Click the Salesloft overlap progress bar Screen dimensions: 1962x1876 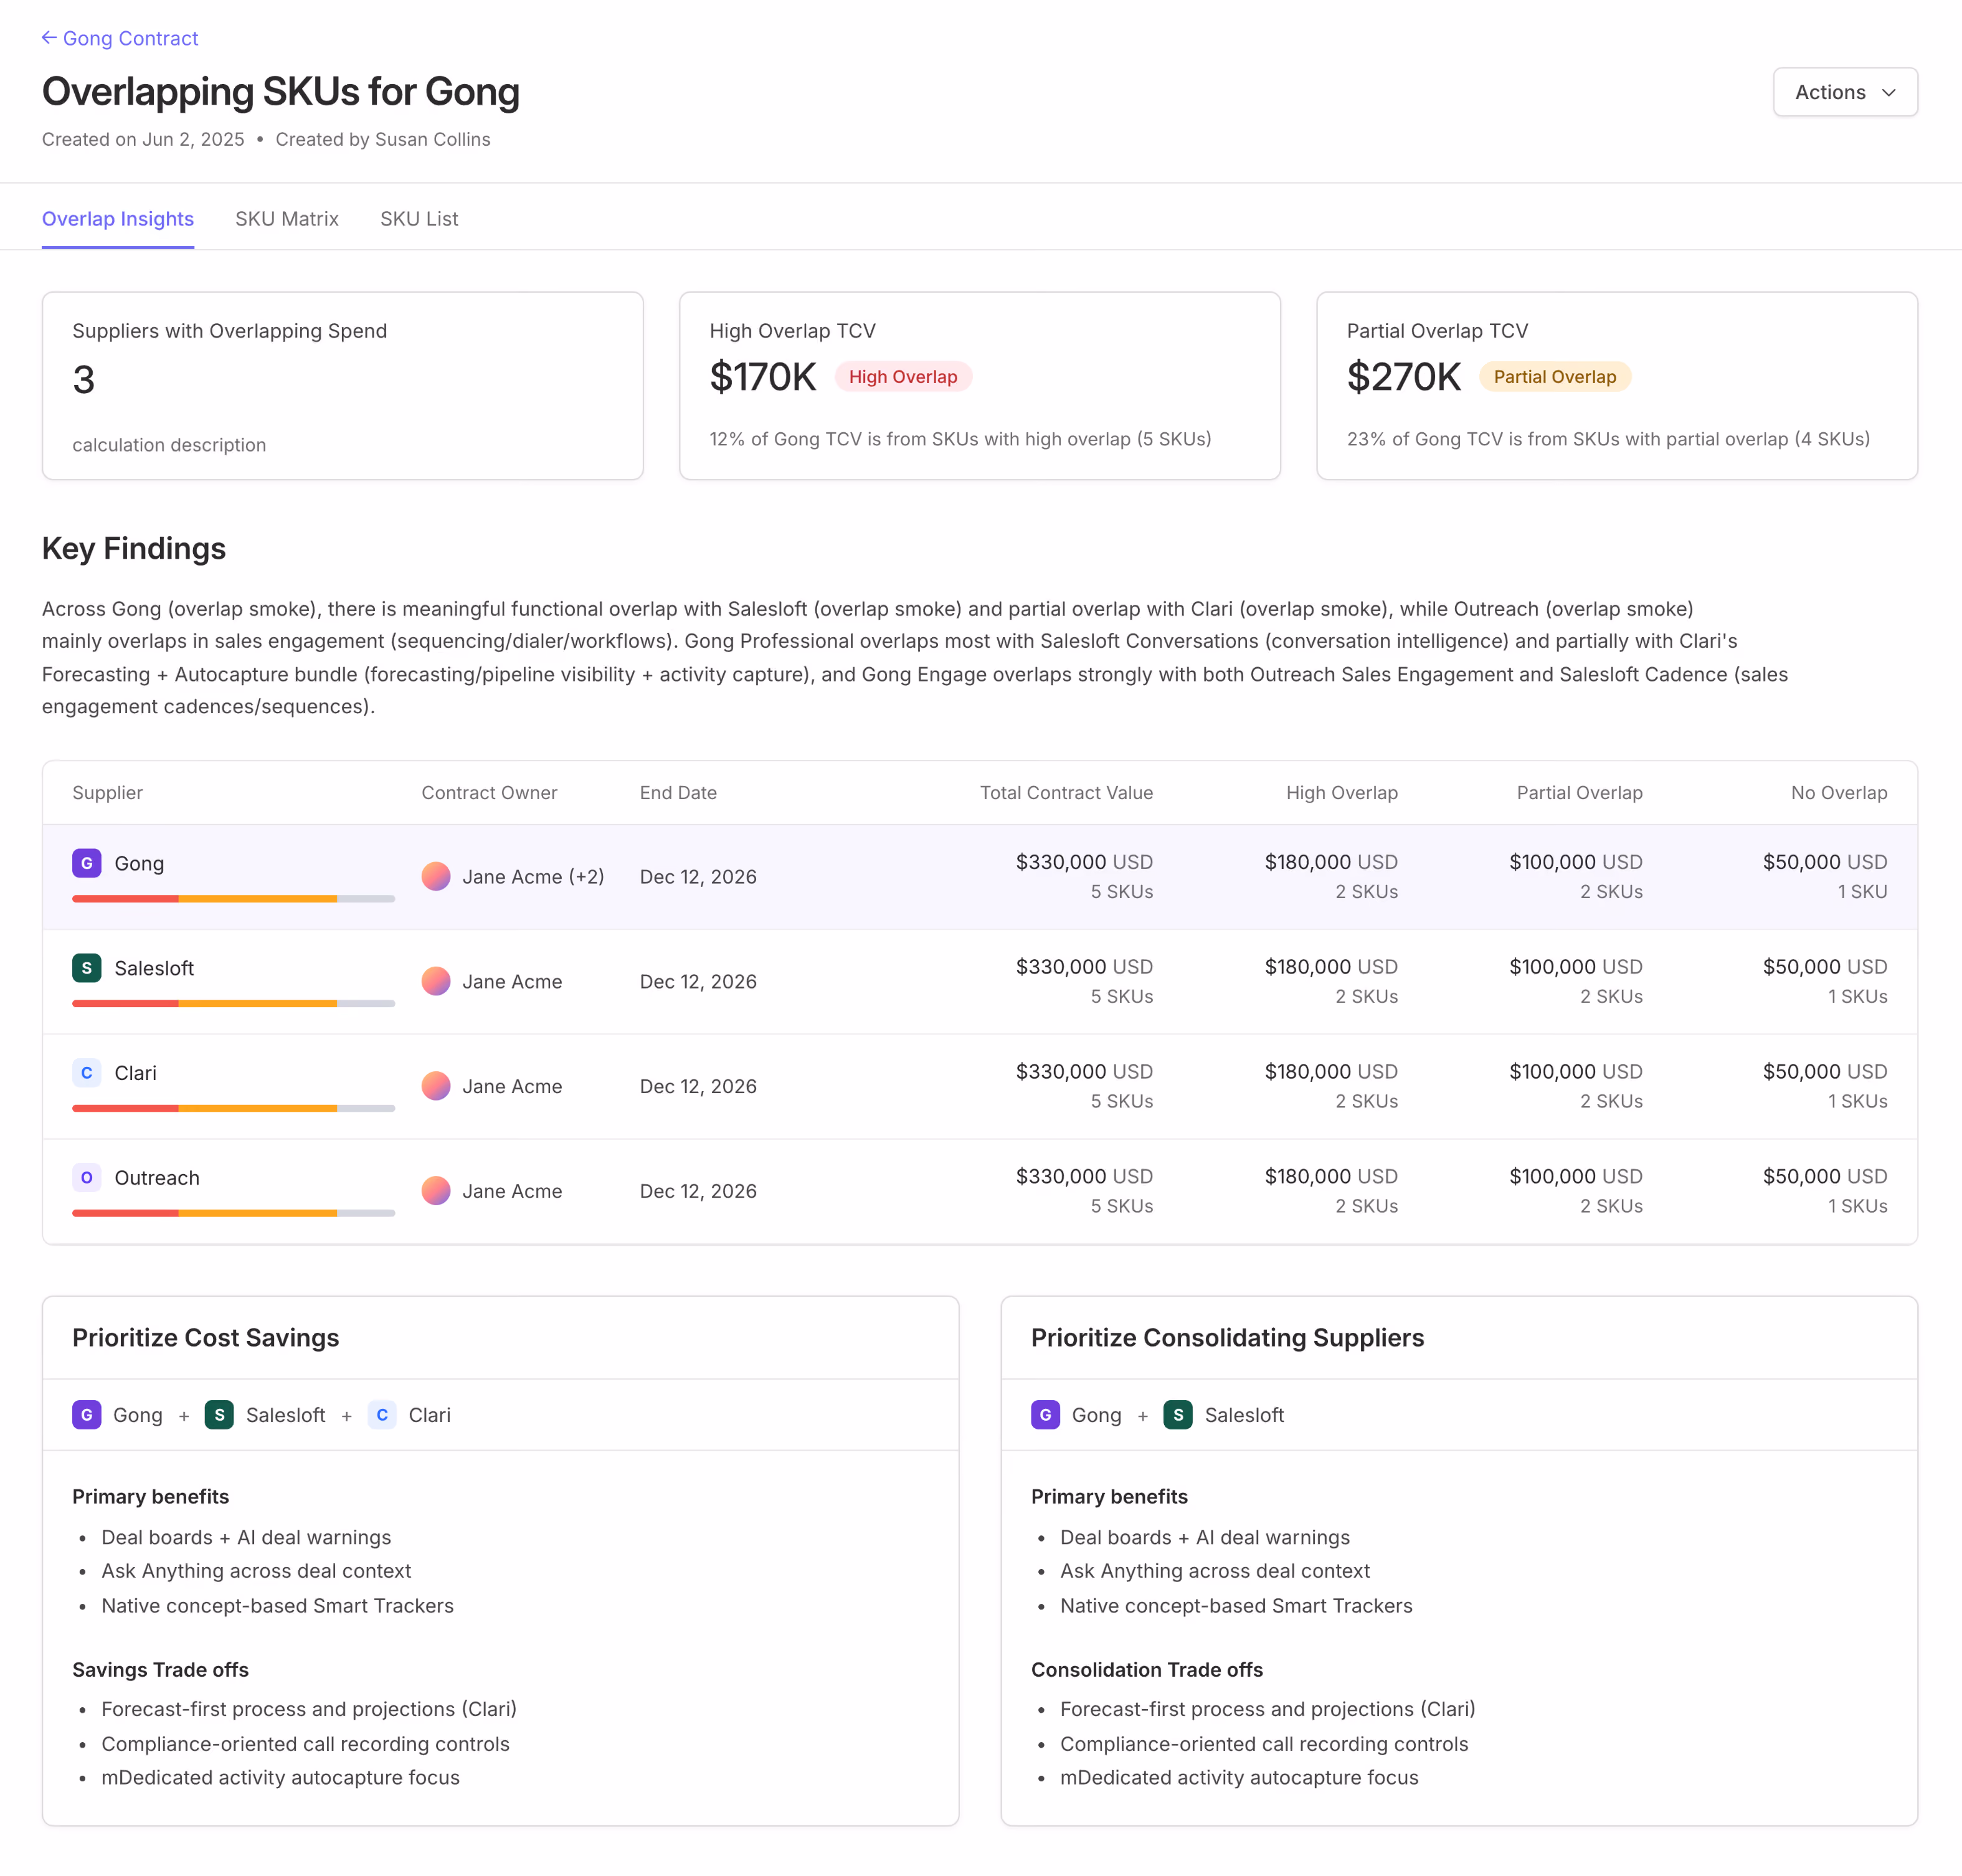[233, 1003]
